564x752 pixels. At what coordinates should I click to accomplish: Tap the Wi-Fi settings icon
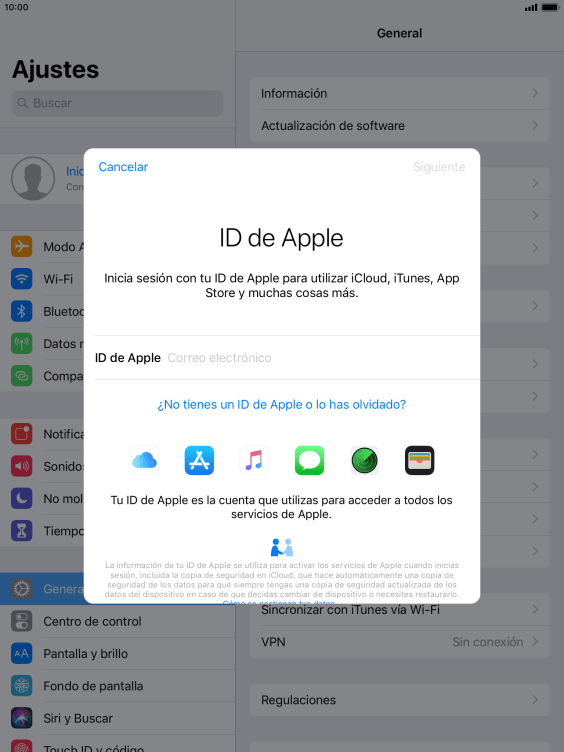[22, 279]
